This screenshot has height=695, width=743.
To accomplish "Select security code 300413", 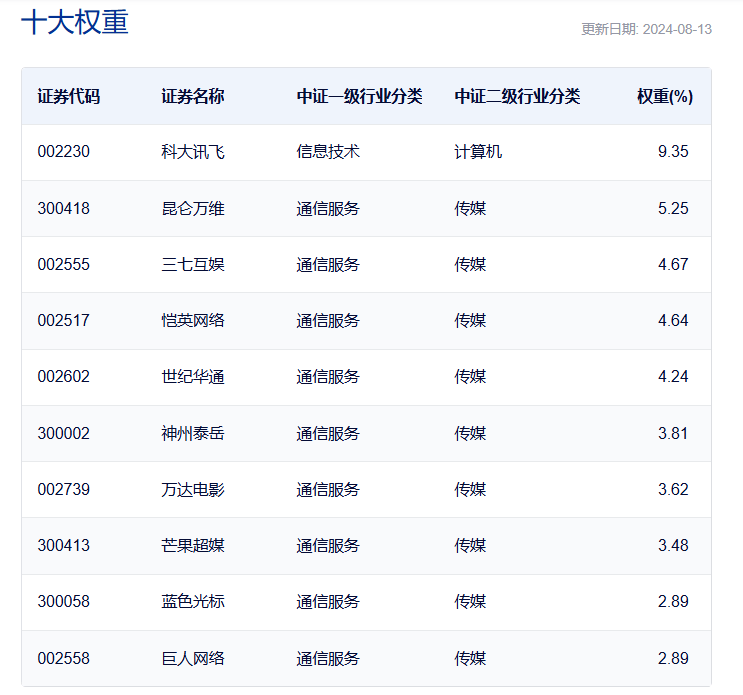I will click(63, 545).
